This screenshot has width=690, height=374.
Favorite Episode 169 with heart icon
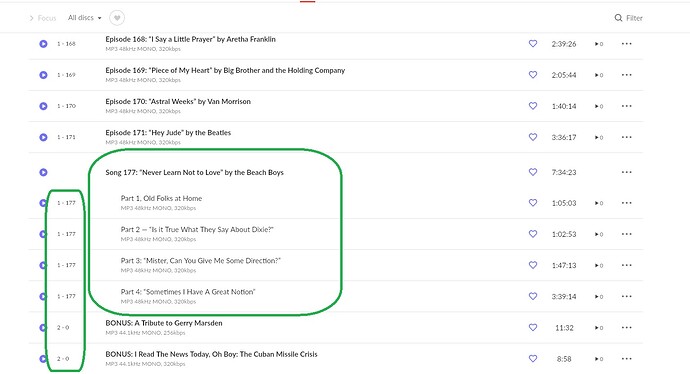[533, 75]
